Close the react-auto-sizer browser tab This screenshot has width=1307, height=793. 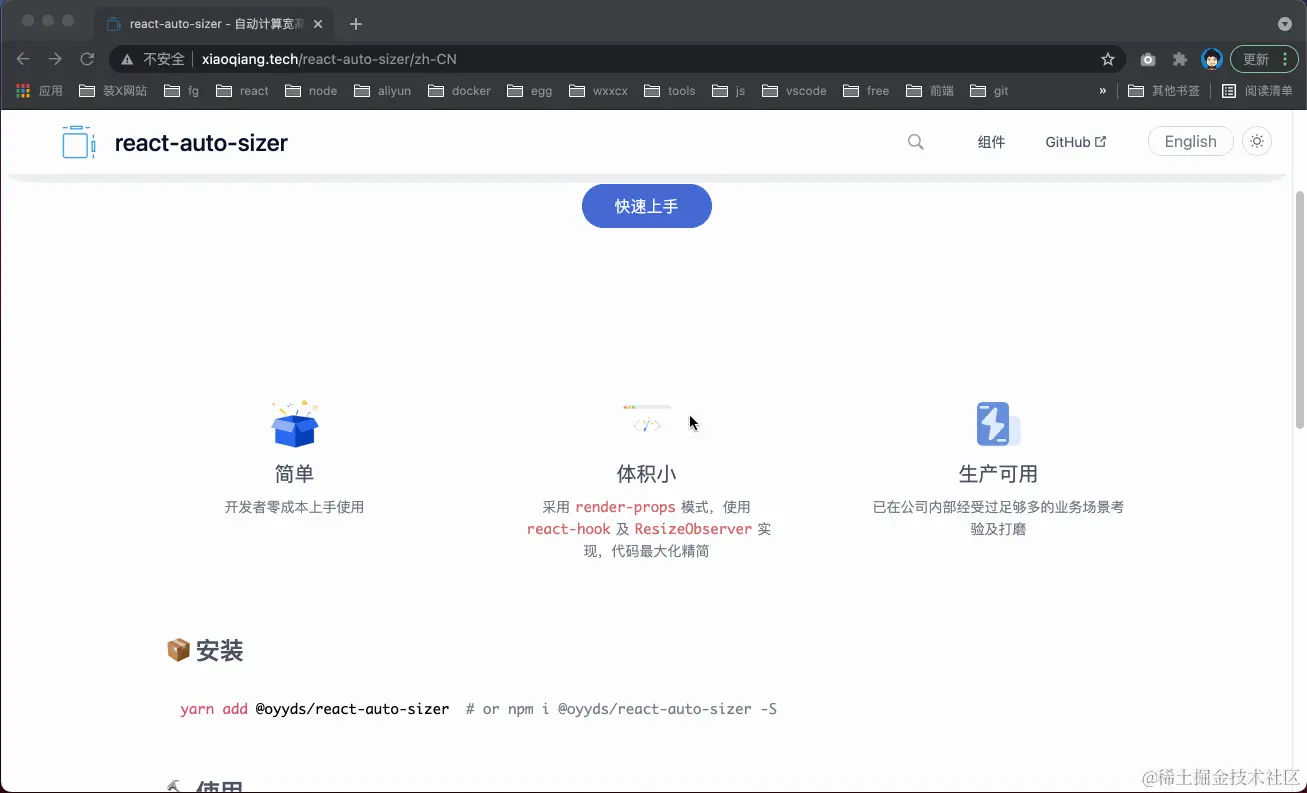317,24
